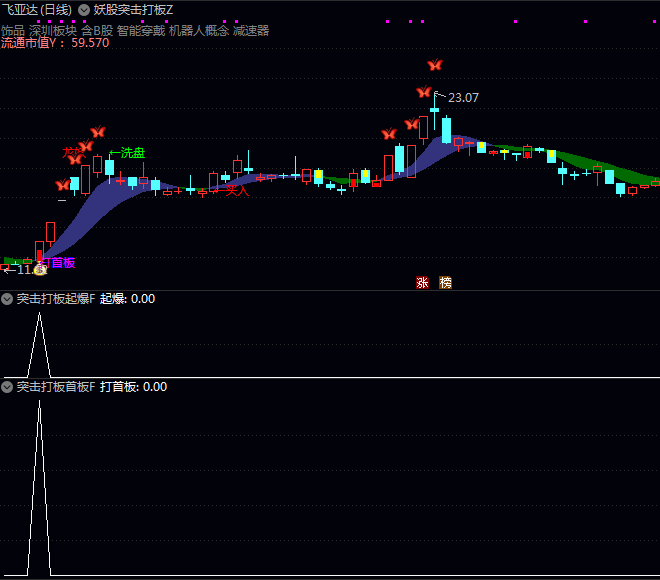Viewport: 660px width, 580px height.
Task: Click the butterfly marker left of 洗盘 label
Action: pyautogui.click(x=98, y=132)
